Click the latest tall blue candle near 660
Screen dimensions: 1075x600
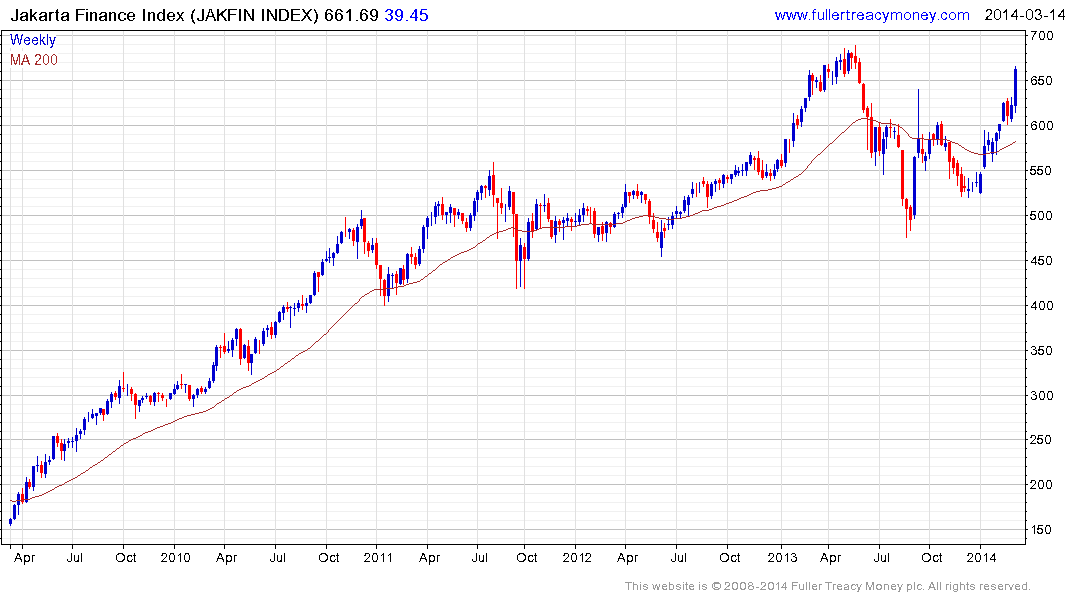pyautogui.click(x=1015, y=88)
